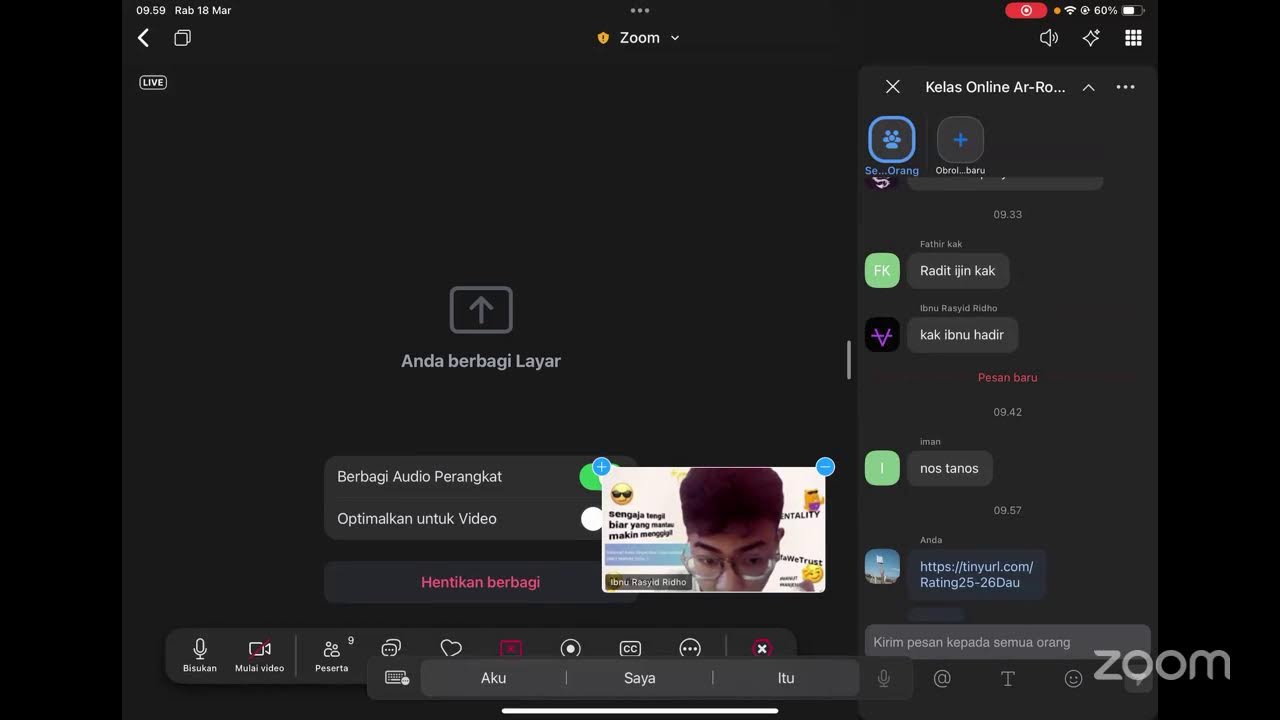Tap the red X end meeting button
The width and height of the screenshot is (1280, 720).
point(762,649)
